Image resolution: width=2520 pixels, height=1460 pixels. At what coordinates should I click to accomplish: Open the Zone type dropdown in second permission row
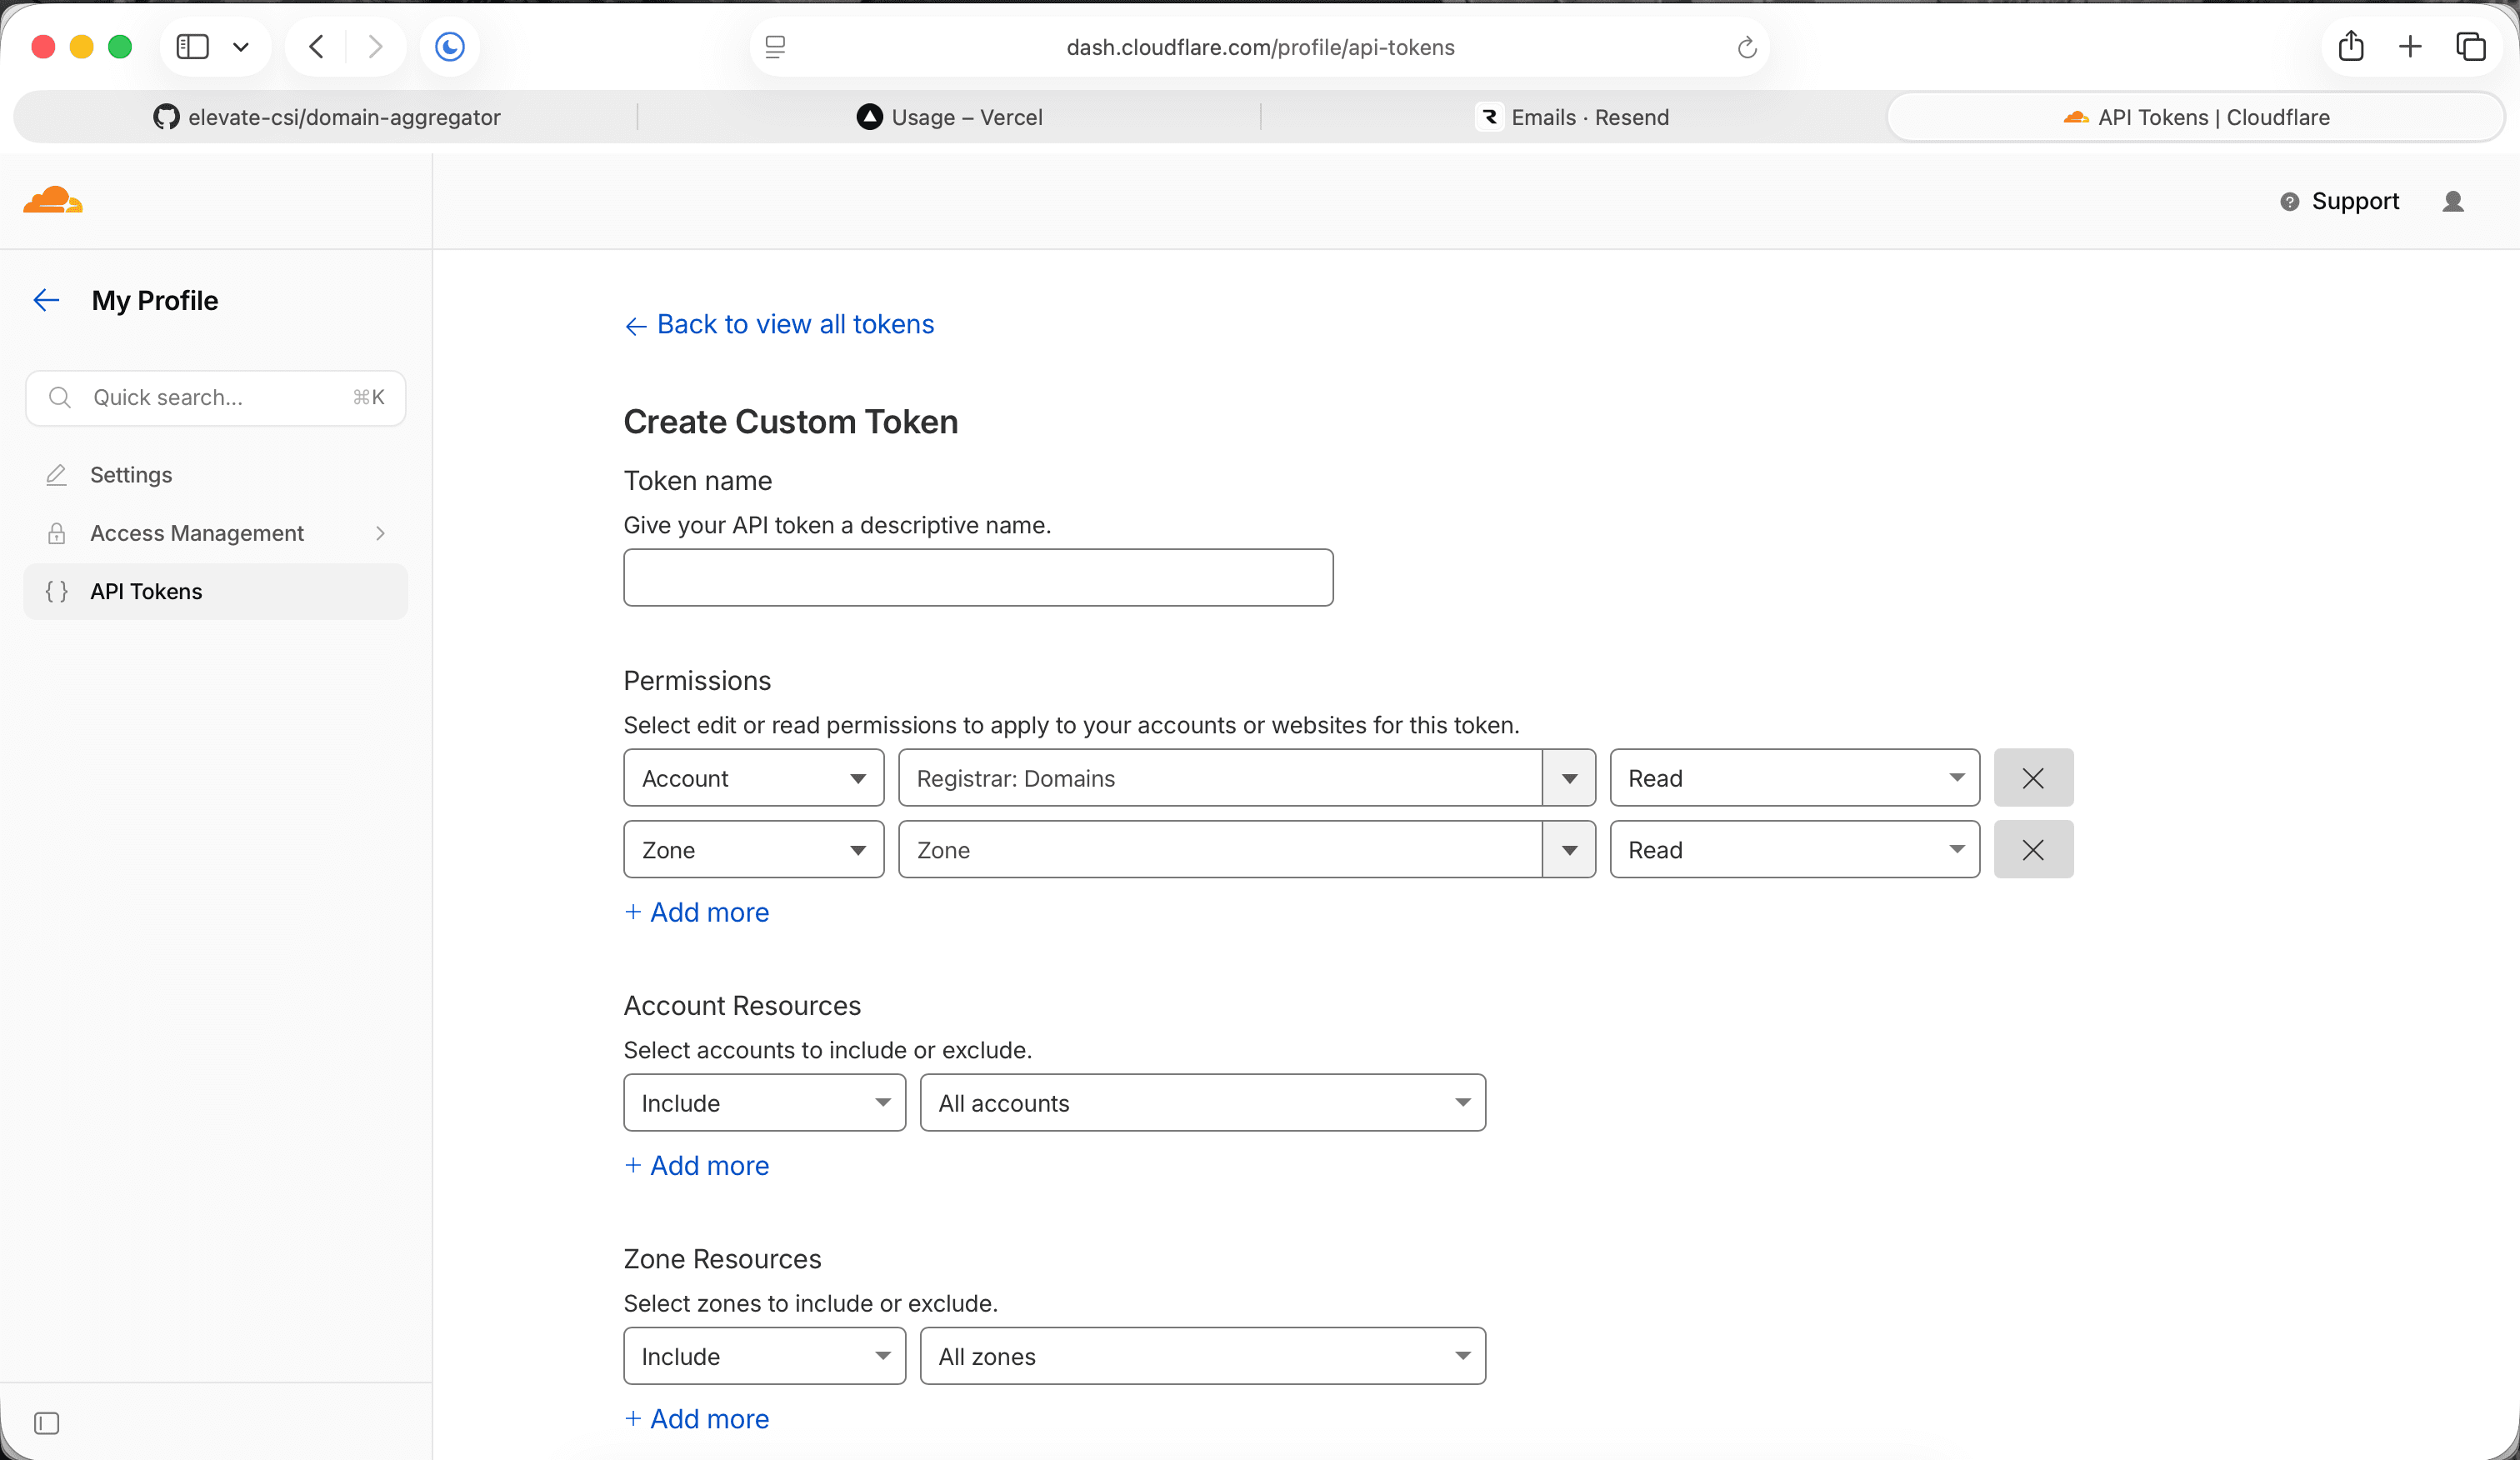tap(754, 850)
